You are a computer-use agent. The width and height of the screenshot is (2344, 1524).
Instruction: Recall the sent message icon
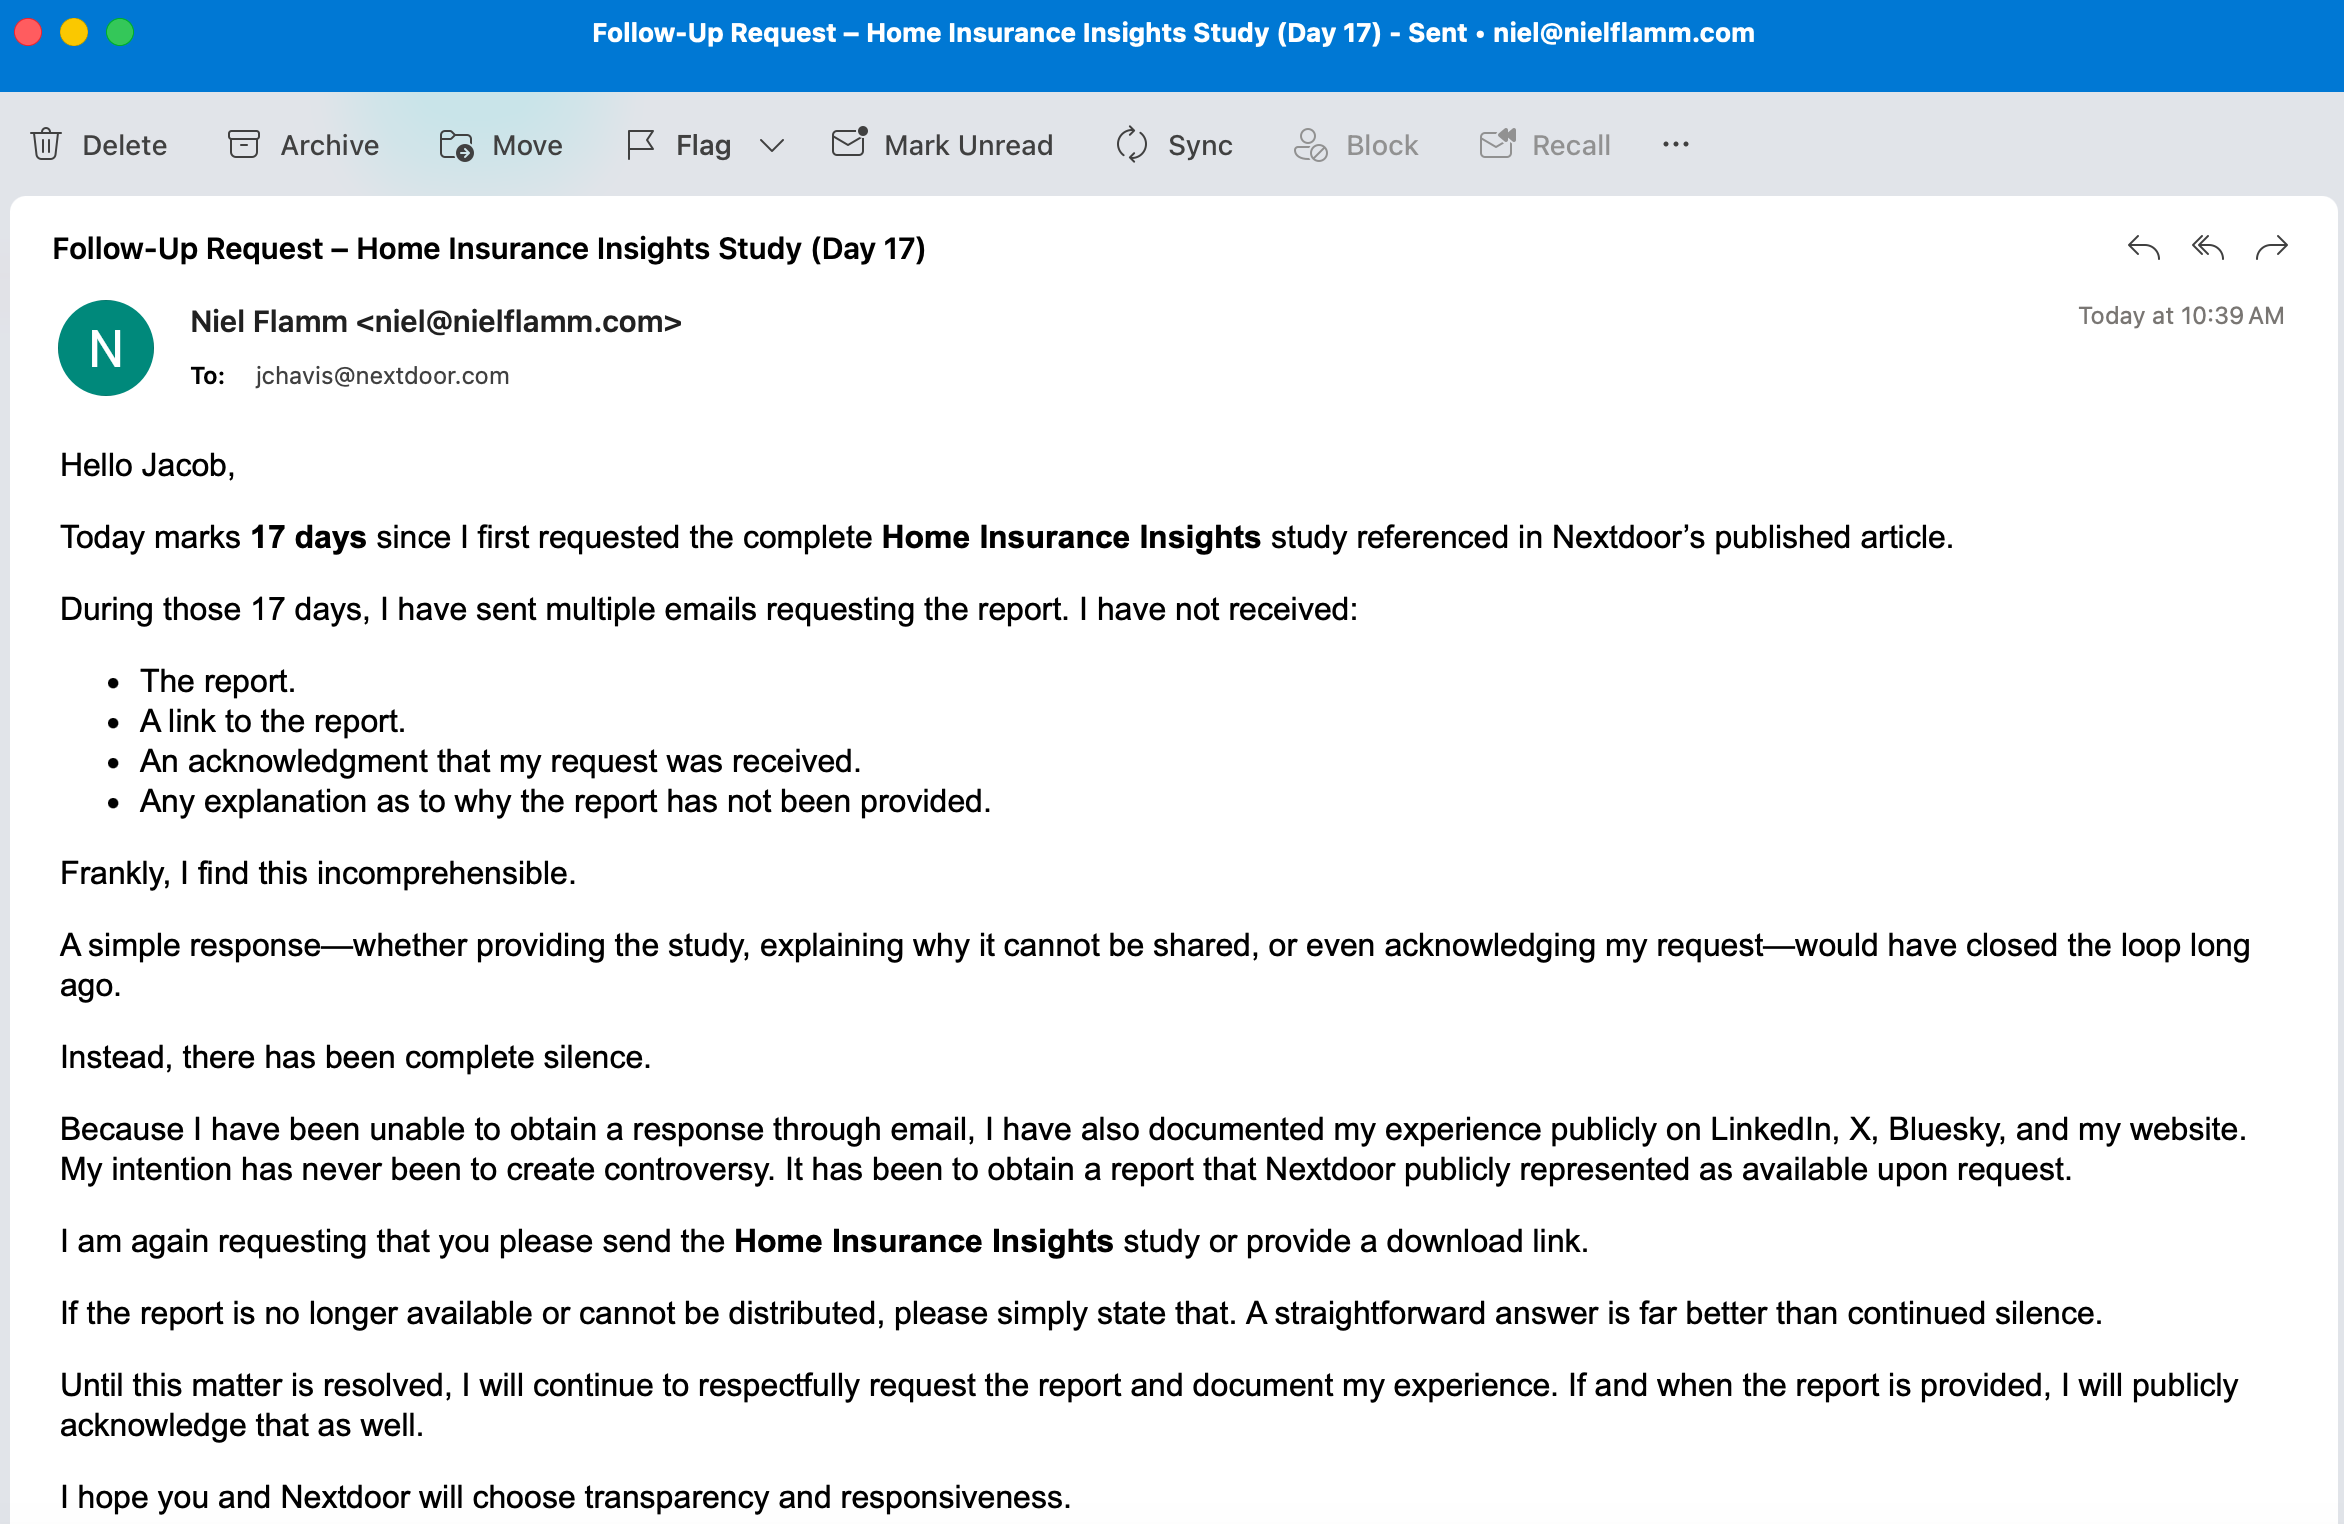[x=1497, y=144]
